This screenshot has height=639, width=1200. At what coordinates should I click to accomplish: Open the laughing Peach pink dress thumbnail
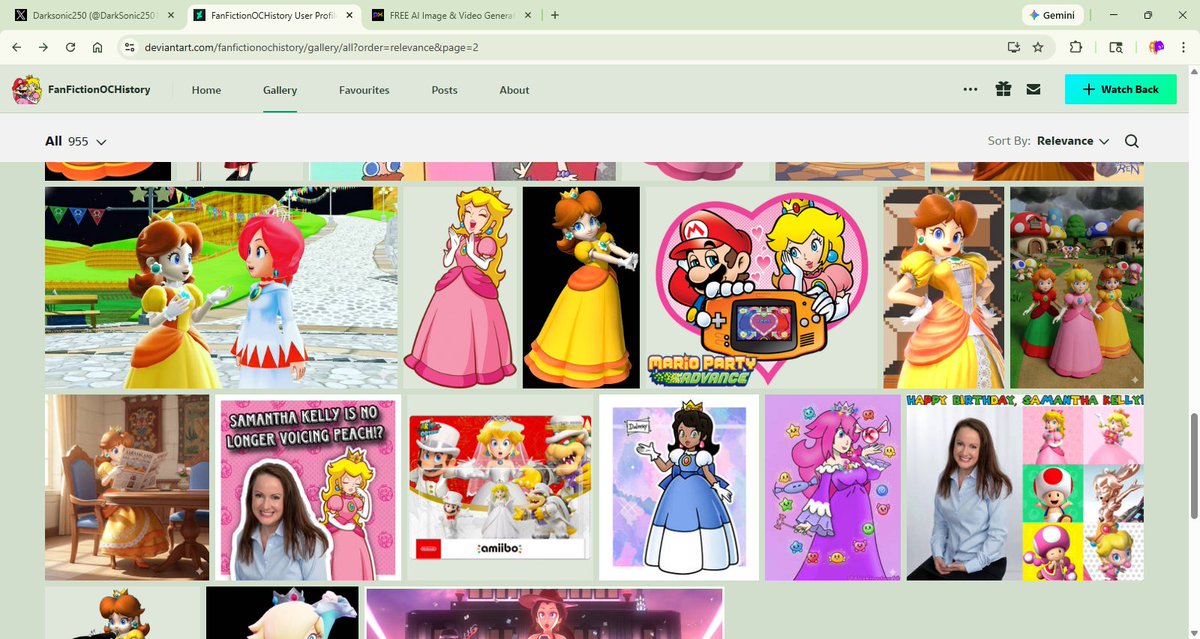pos(460,287)
